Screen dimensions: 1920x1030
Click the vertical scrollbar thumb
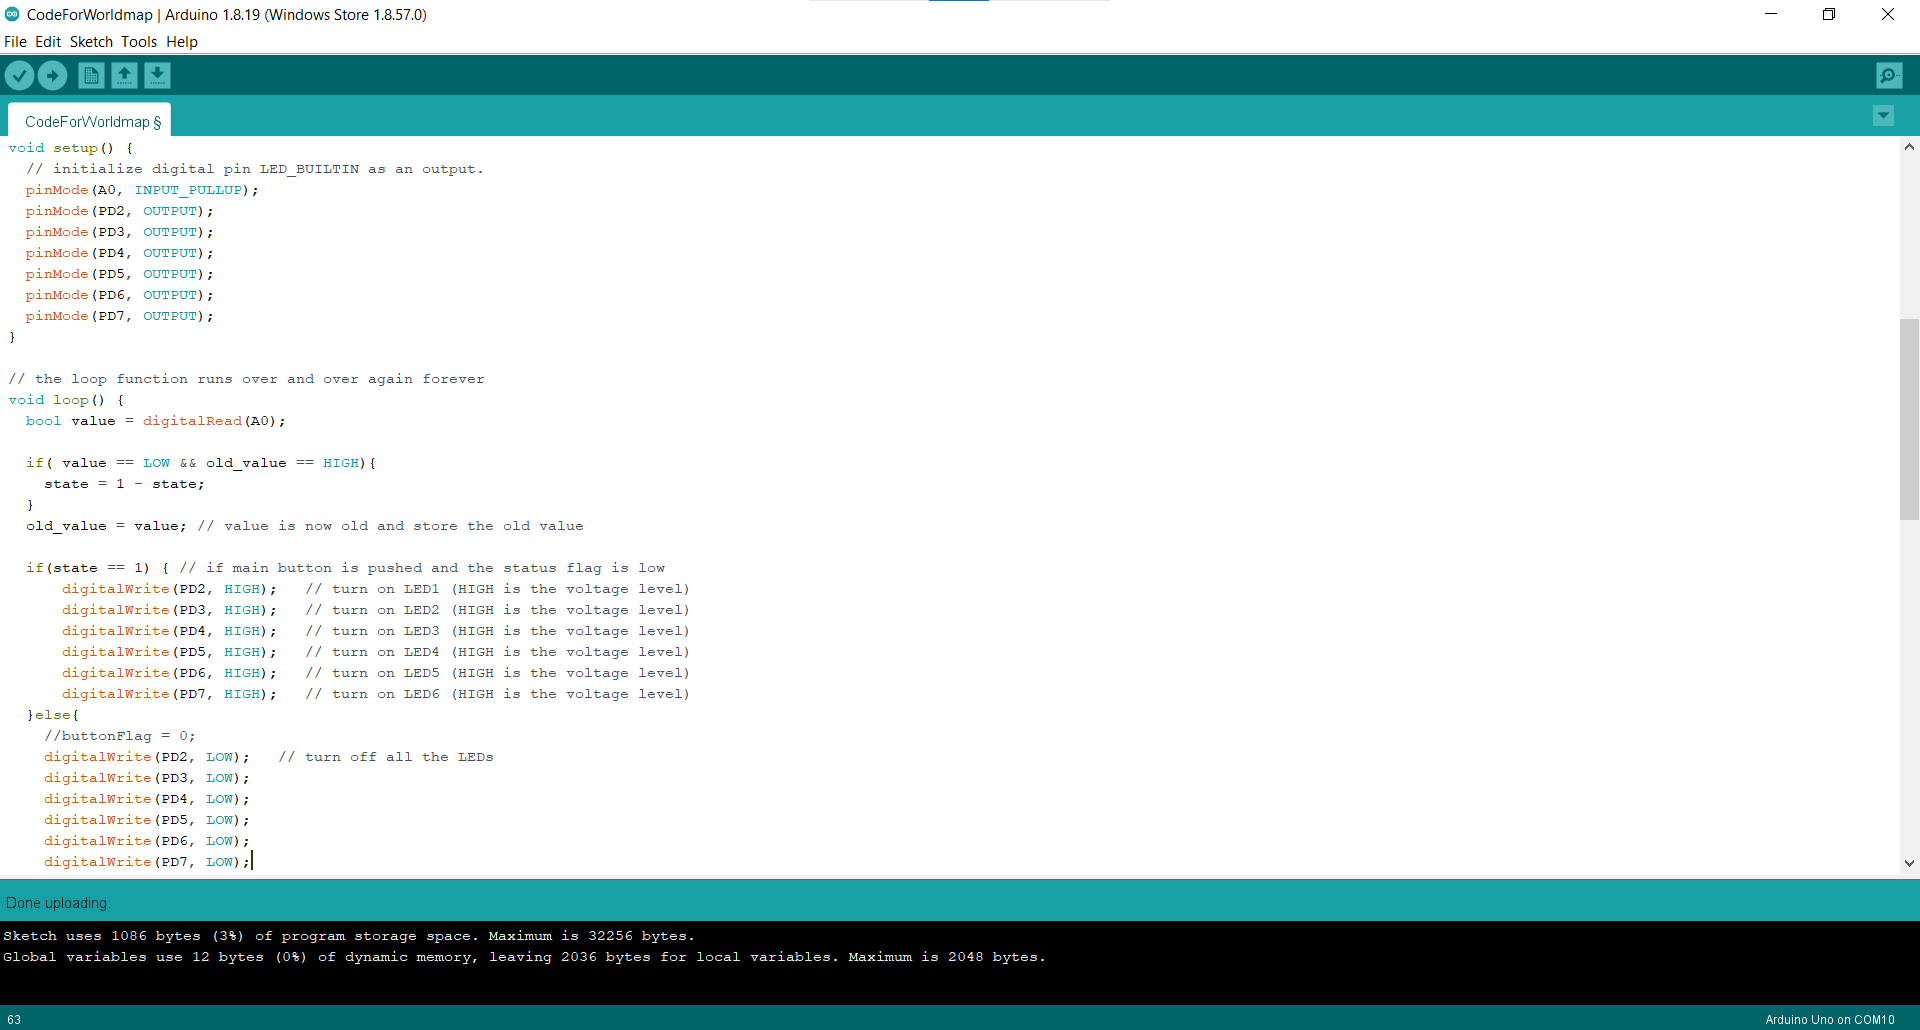pyautogui.click(x=1909, y=419)
